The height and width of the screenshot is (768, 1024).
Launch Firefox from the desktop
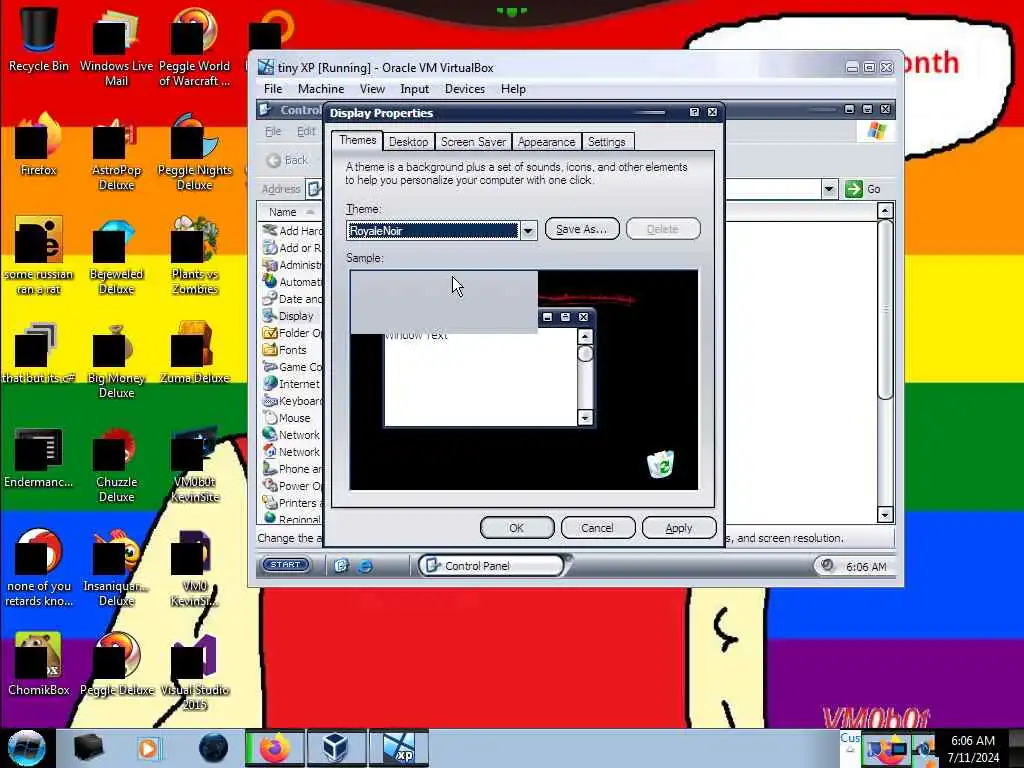coord(39,145)
